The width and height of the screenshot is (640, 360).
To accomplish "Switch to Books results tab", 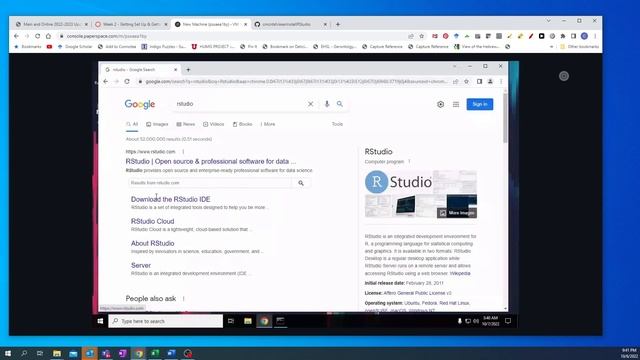I will pyautogui.click(x=242, y=124).
